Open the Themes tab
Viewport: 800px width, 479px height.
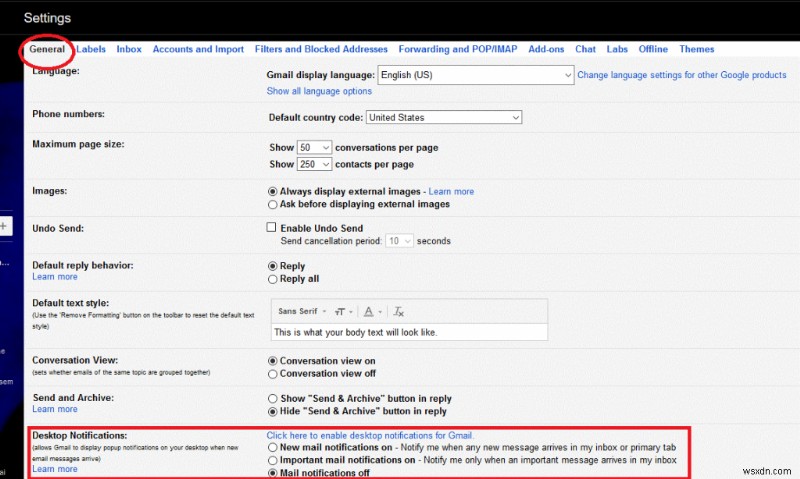coord(696,49)
